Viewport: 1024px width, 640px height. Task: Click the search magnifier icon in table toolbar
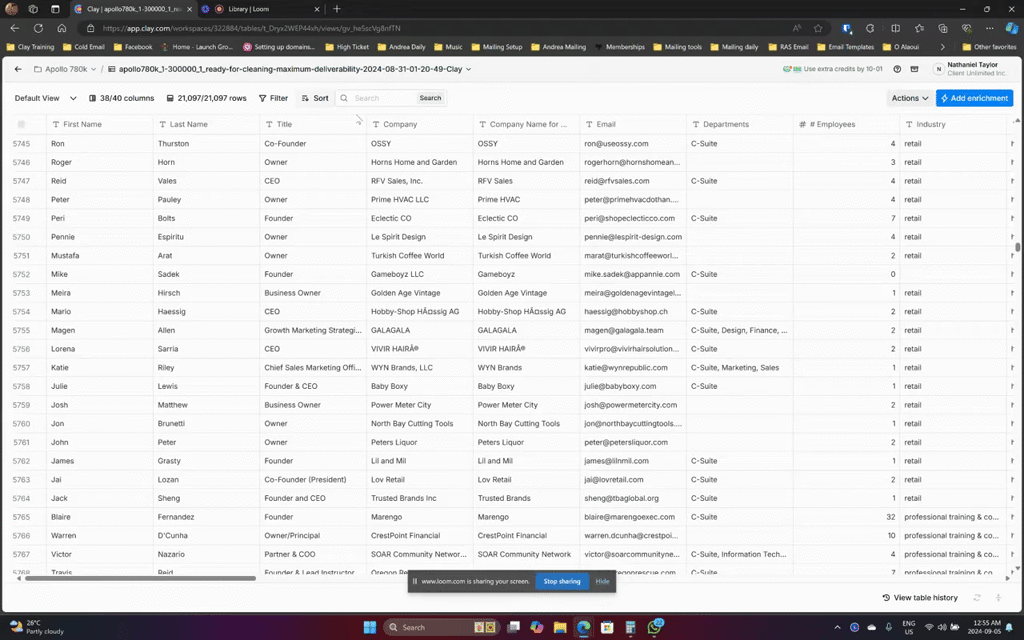click(344, 98)
